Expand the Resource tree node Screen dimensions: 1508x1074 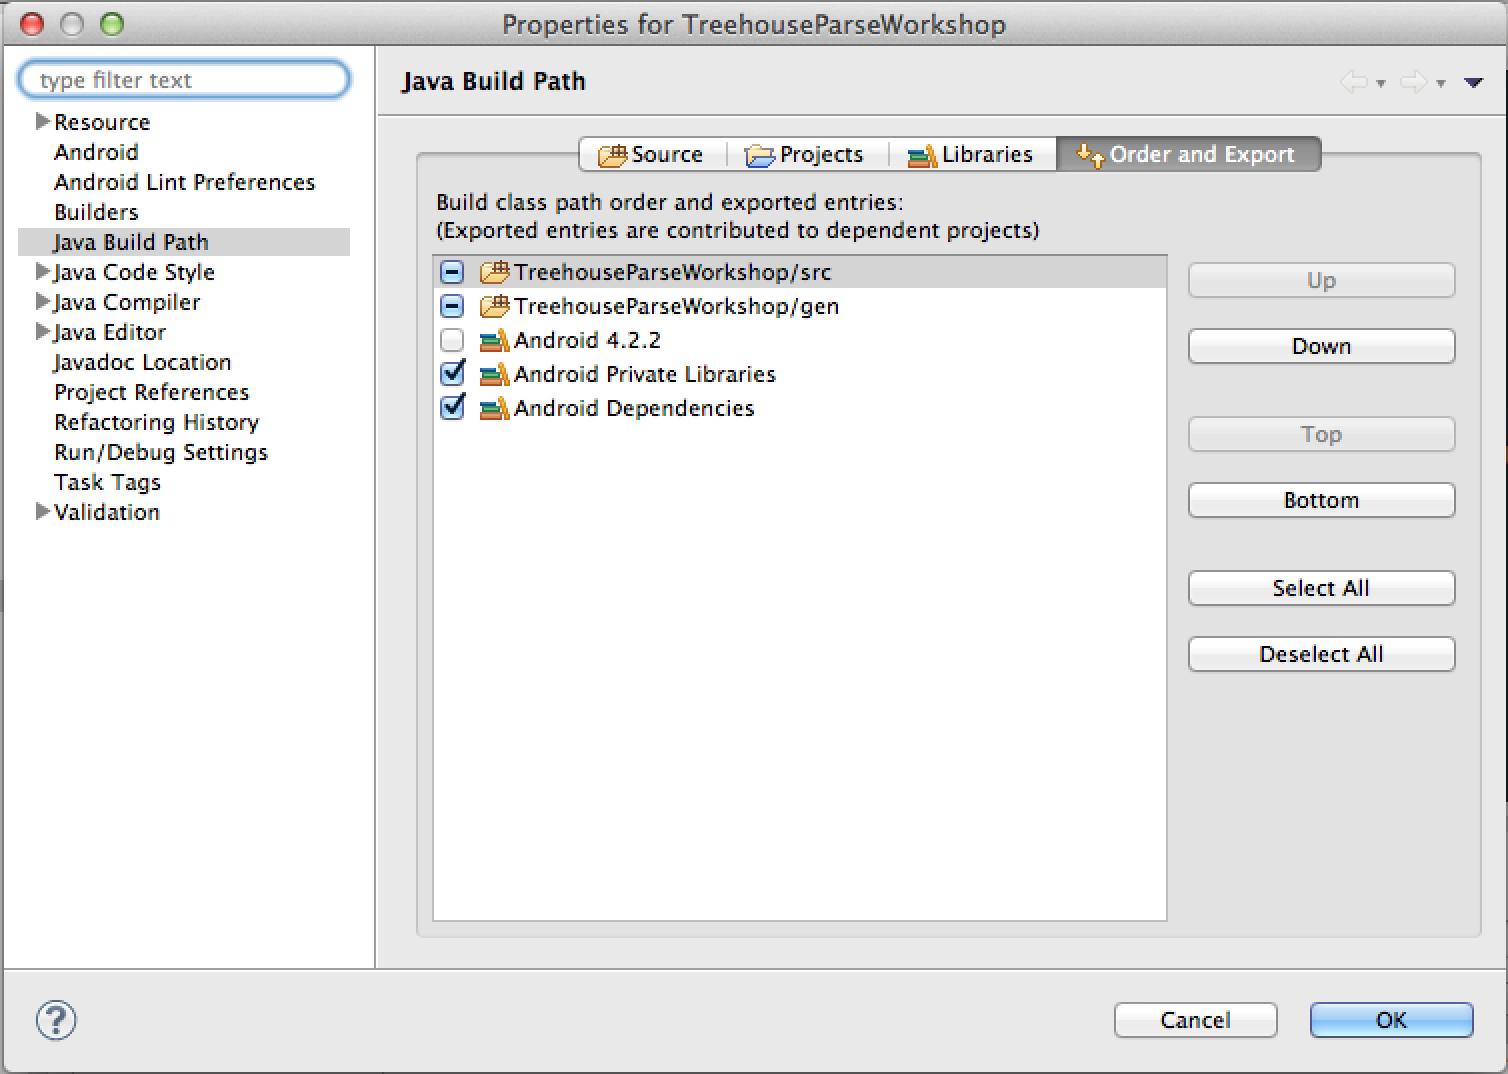click(42, 122)
